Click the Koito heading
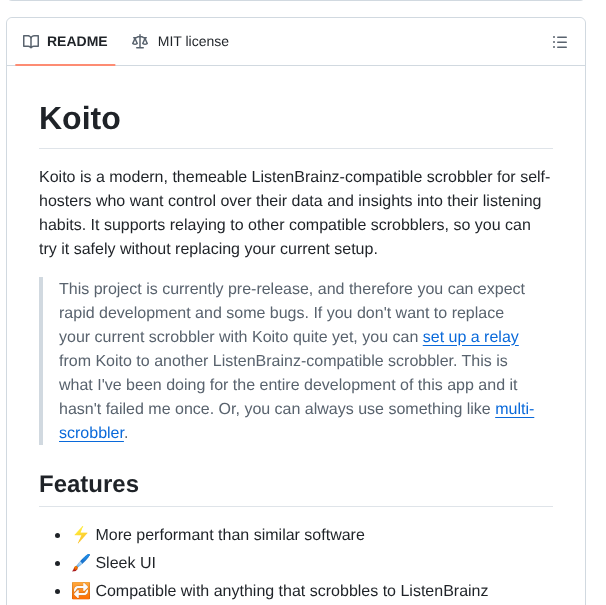 point(80,118)
